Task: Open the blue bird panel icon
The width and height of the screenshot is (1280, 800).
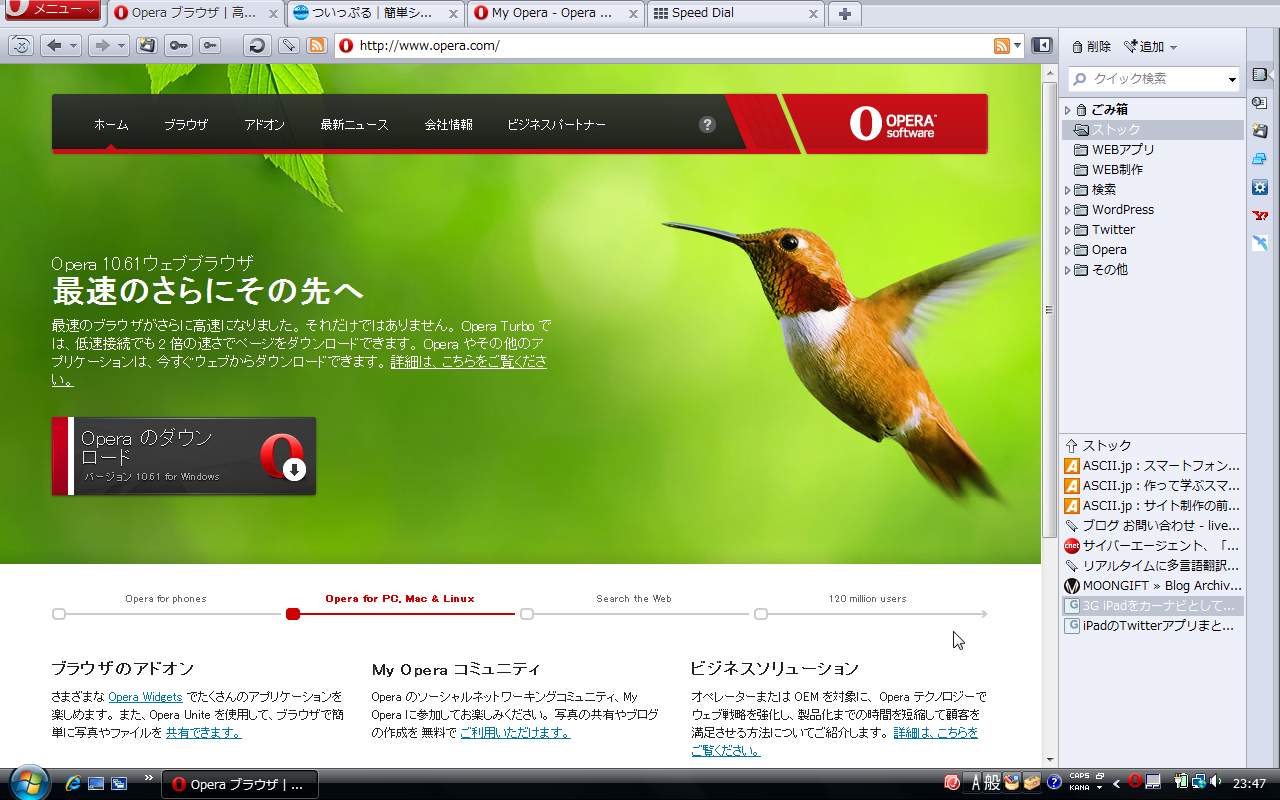Action: 1260,243
